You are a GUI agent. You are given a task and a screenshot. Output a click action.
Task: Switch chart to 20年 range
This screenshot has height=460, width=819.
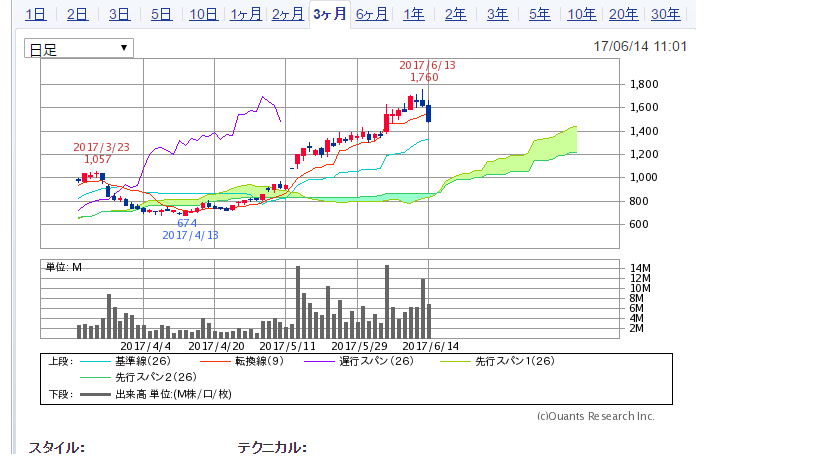tap(623, 15)
